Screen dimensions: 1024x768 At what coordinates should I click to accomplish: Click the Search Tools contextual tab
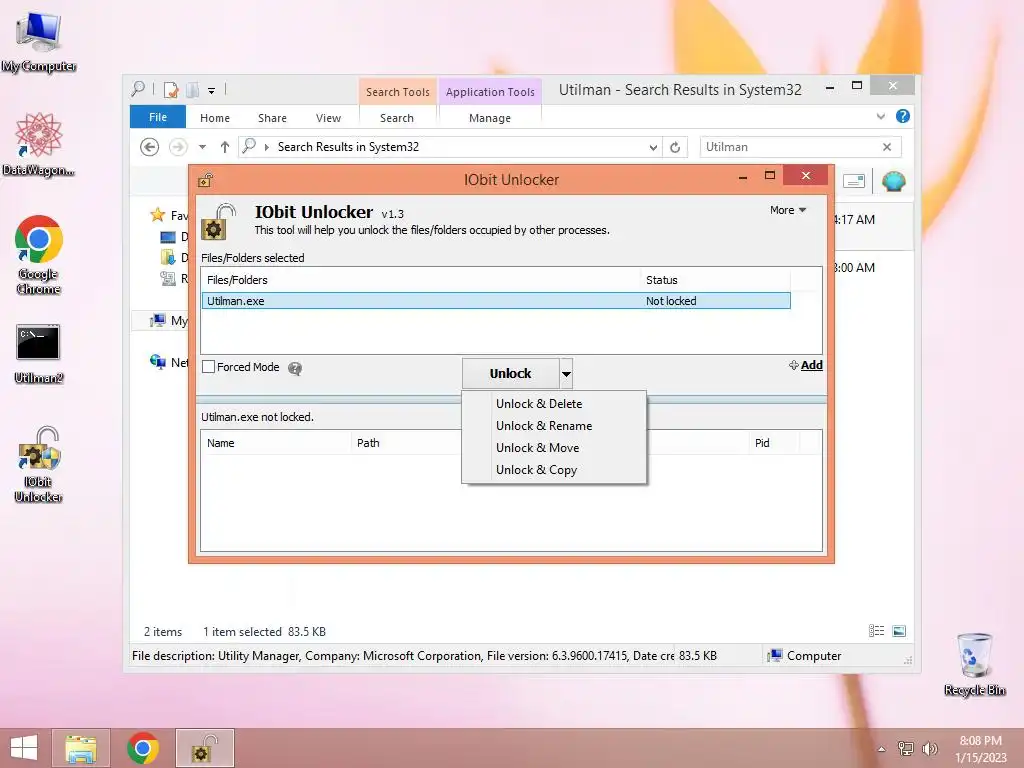point(398,92)
